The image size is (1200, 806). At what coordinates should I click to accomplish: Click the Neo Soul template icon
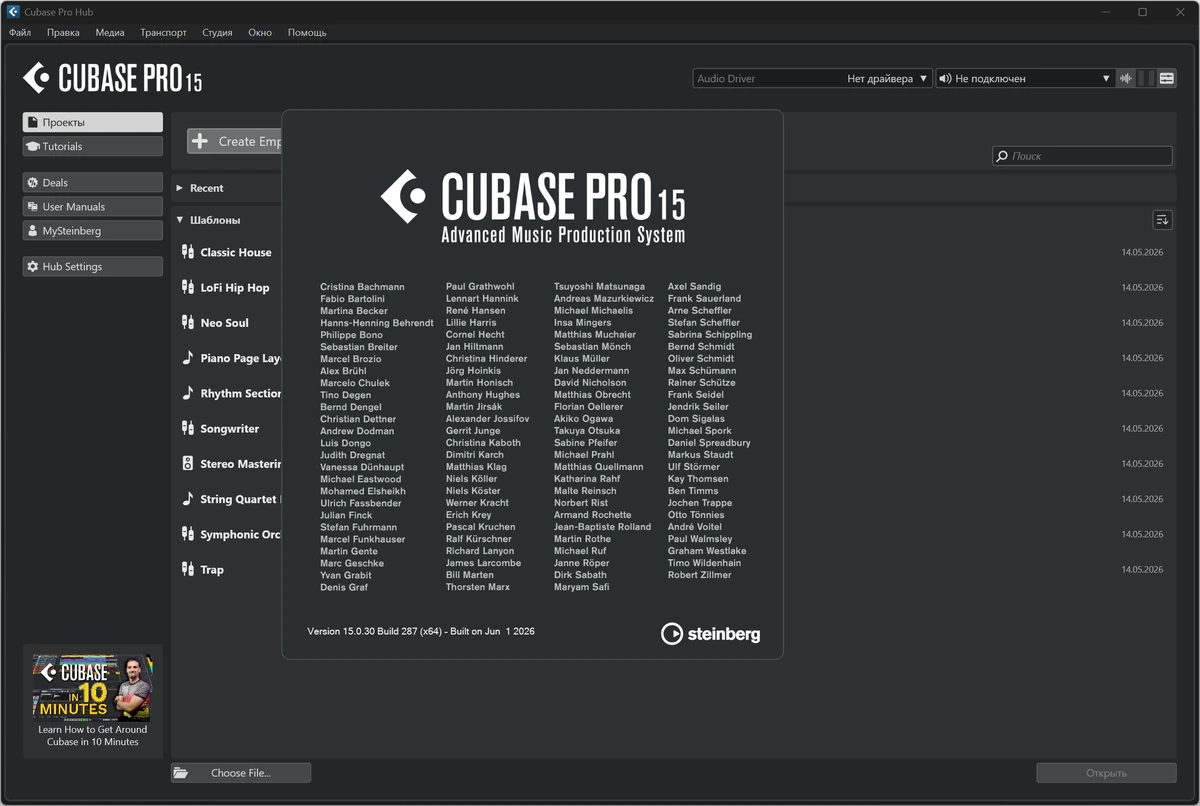point(187,322)
